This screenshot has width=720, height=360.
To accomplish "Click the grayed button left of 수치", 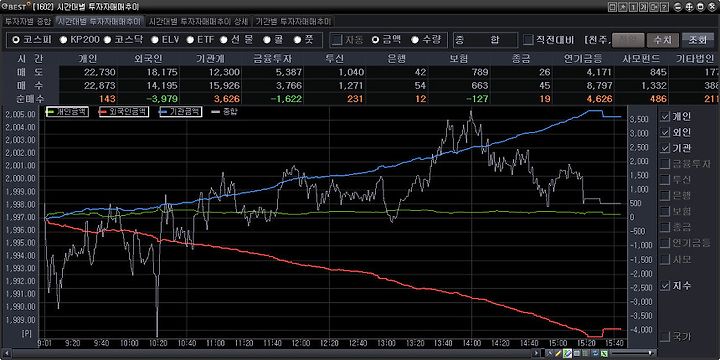I will 628,40.
